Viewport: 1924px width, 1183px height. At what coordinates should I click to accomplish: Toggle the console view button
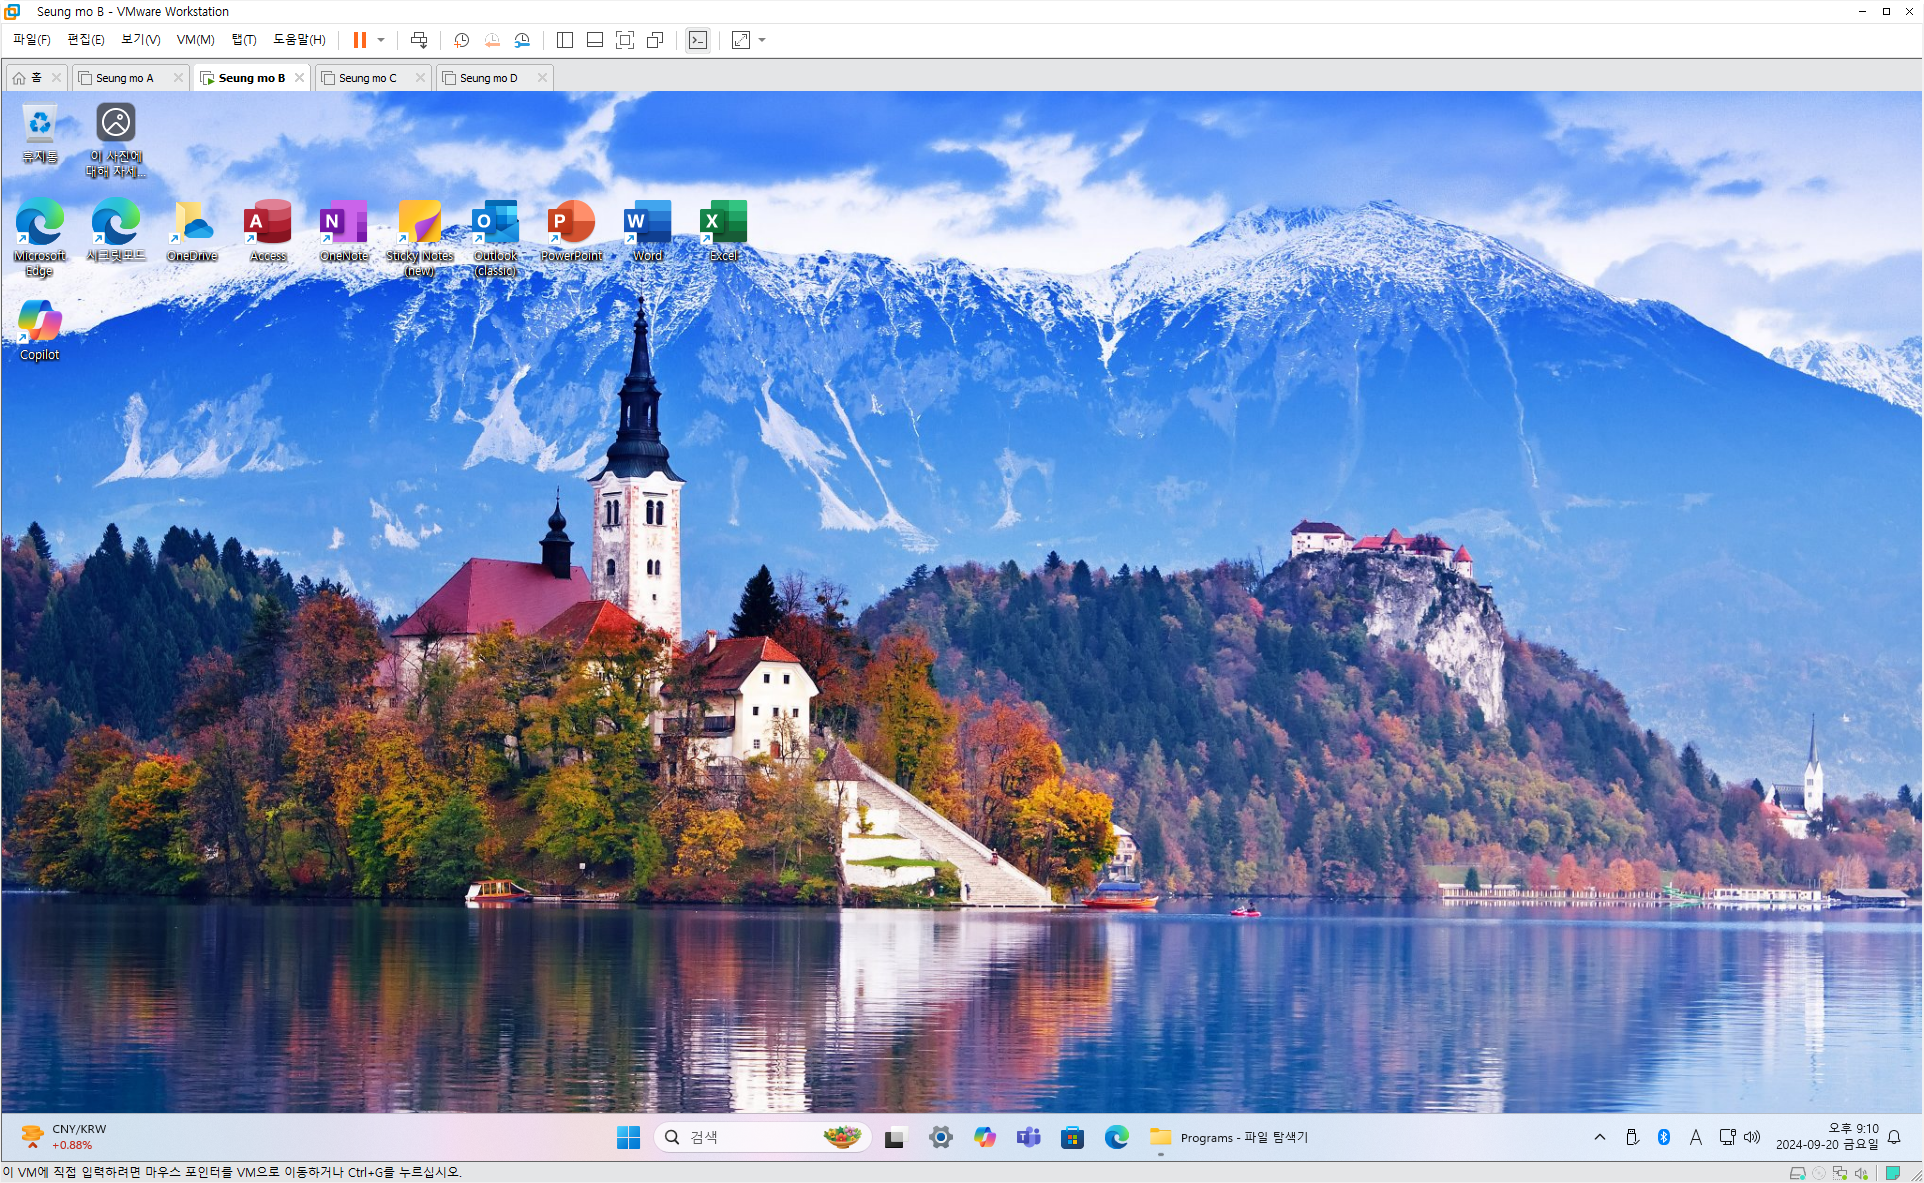[698, 40]
